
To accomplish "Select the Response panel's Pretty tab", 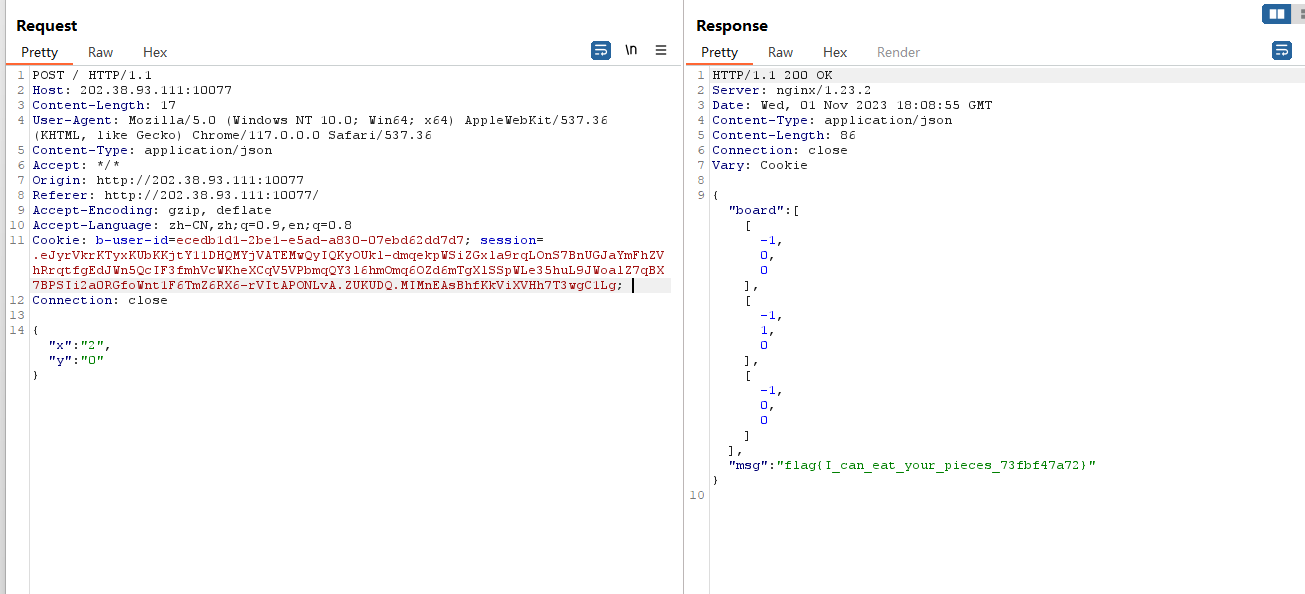I will [719, 52].
